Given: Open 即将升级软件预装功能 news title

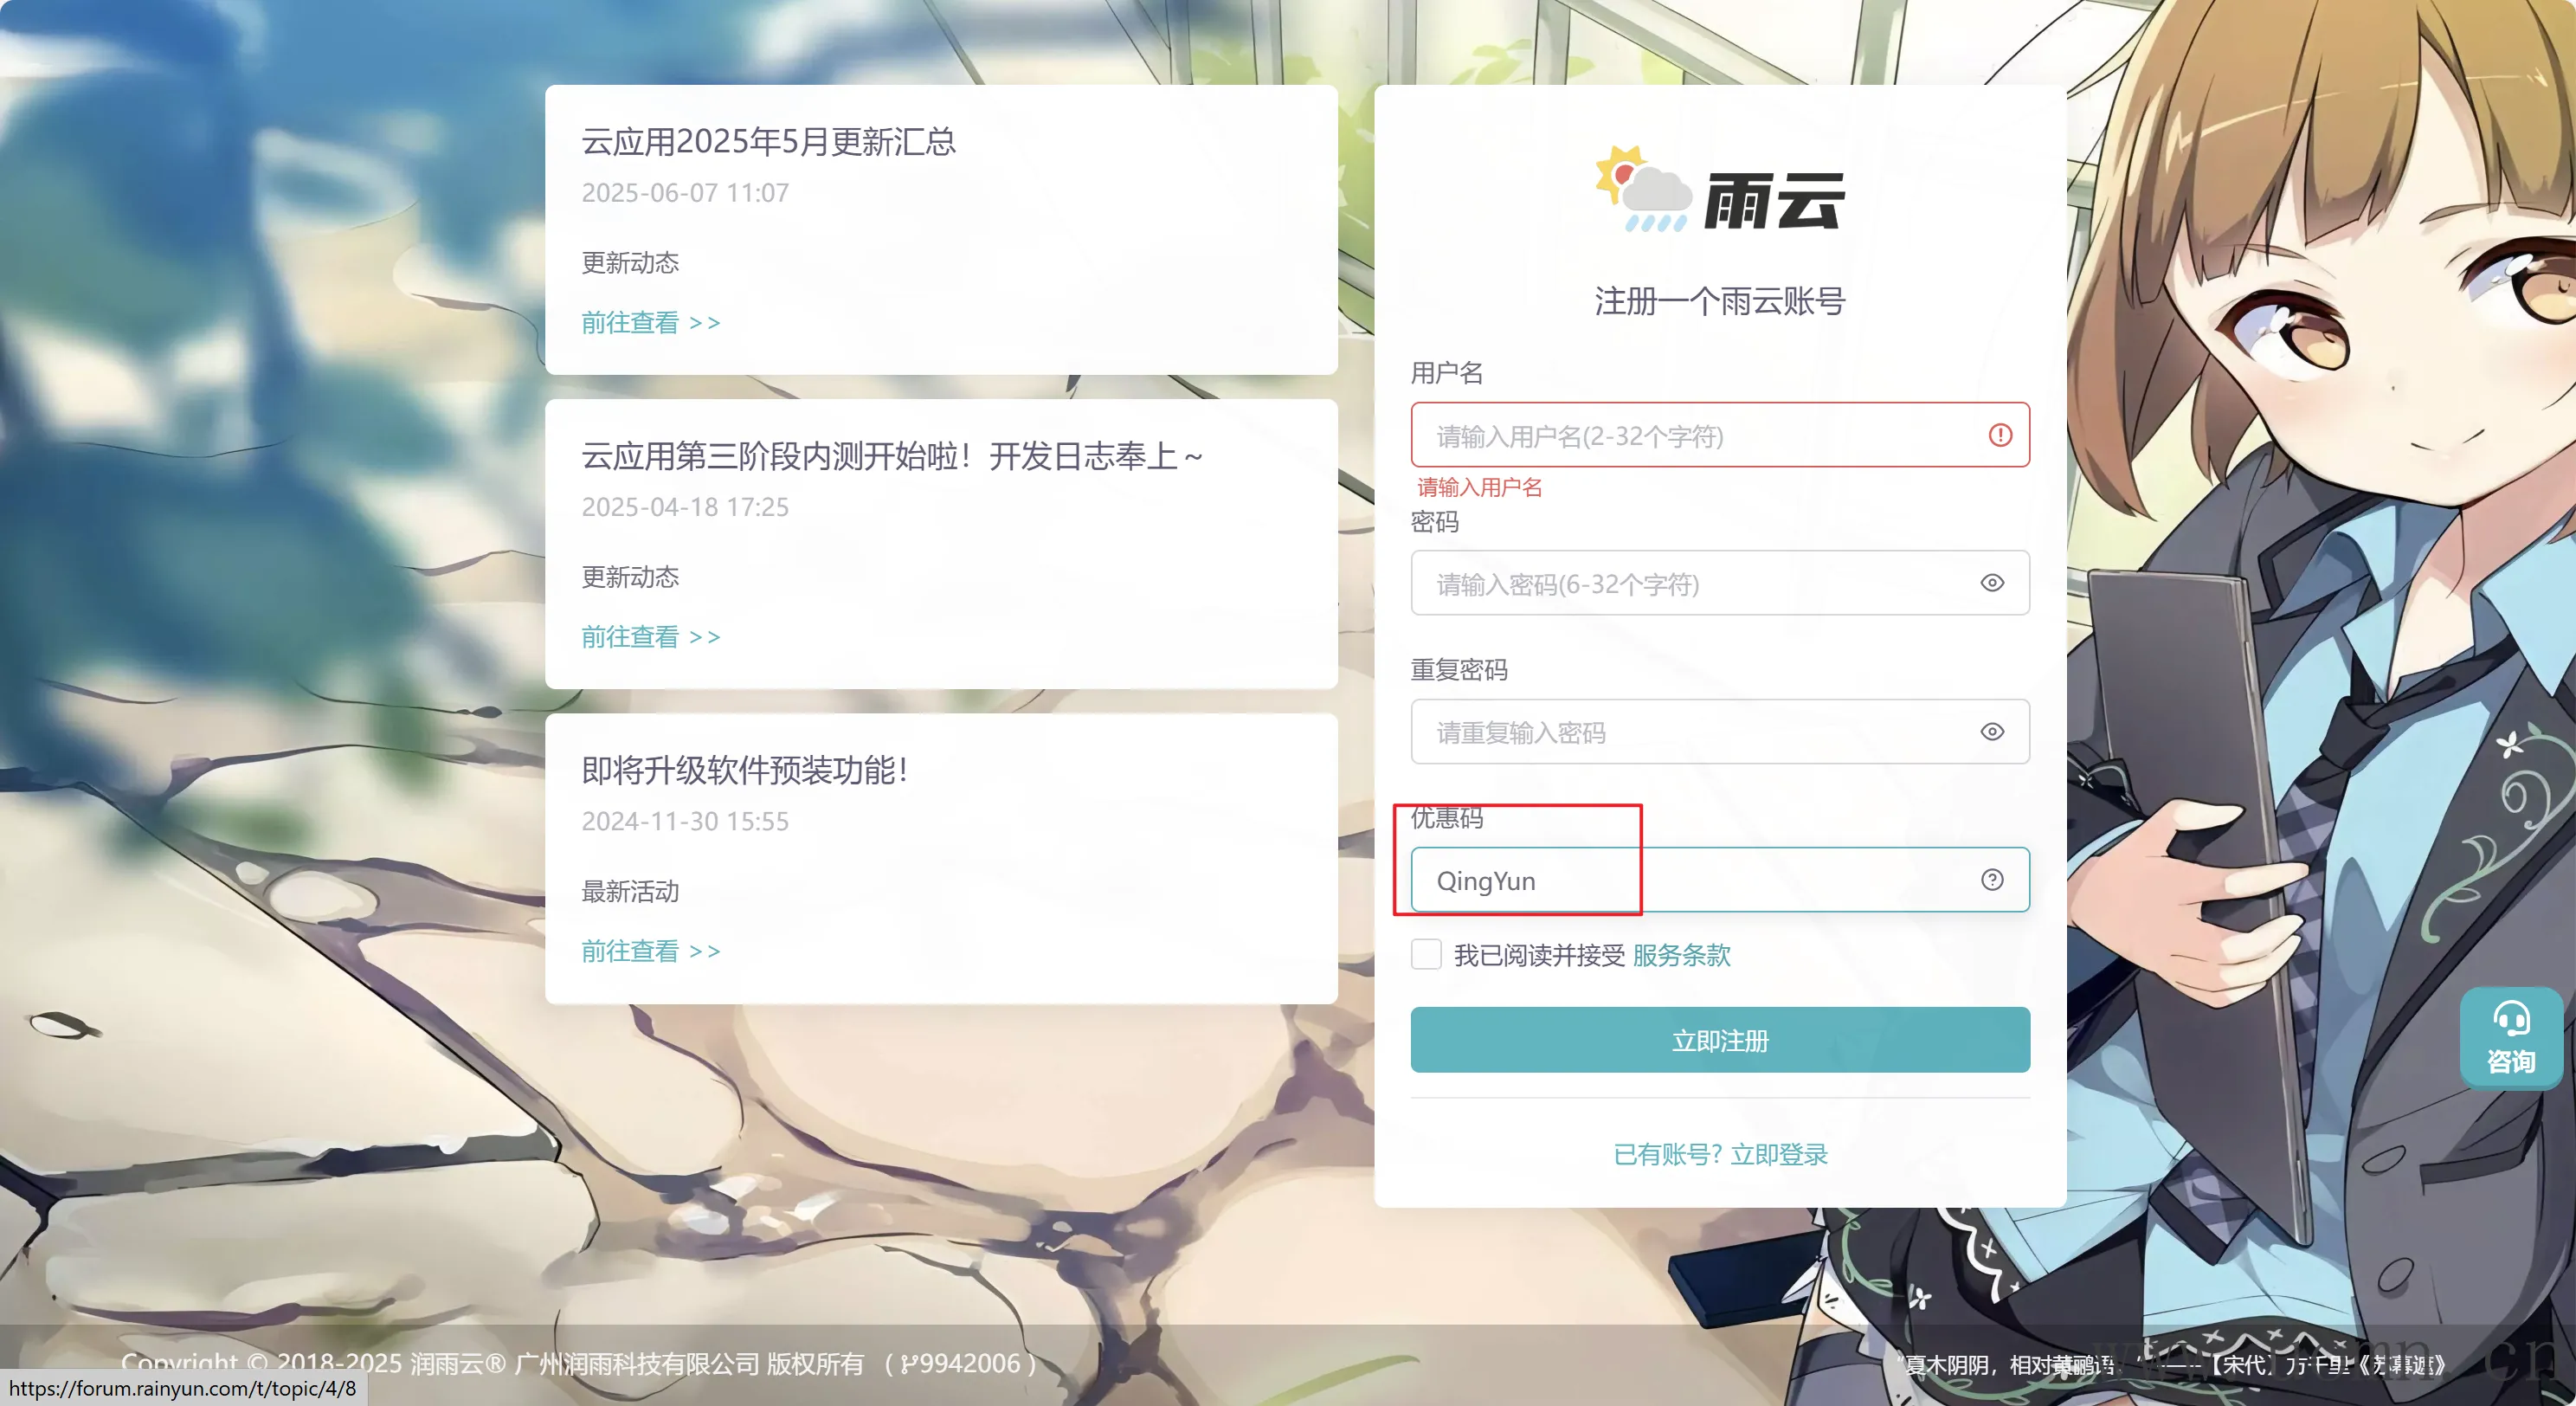Looking at the screenshot, I should click(745, 770).
